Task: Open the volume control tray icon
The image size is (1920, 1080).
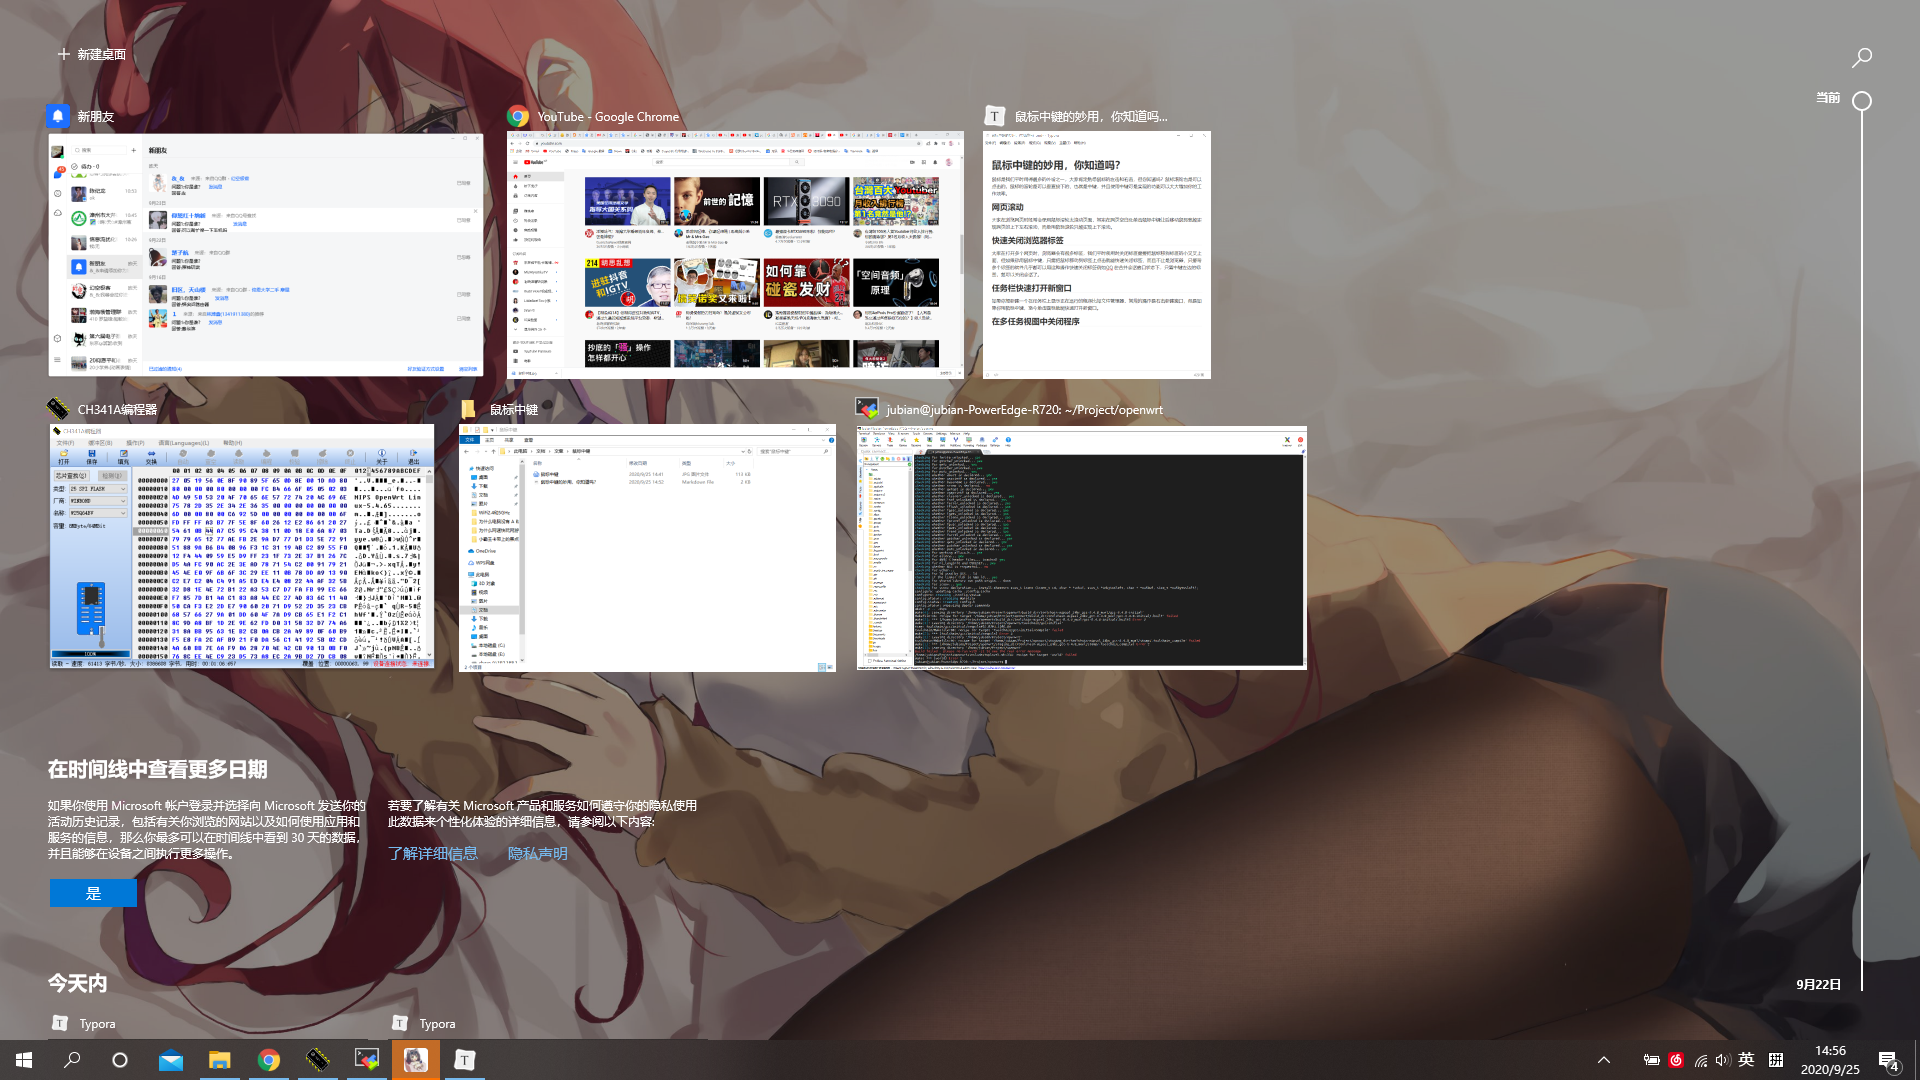Action: pos(1722,1060)
